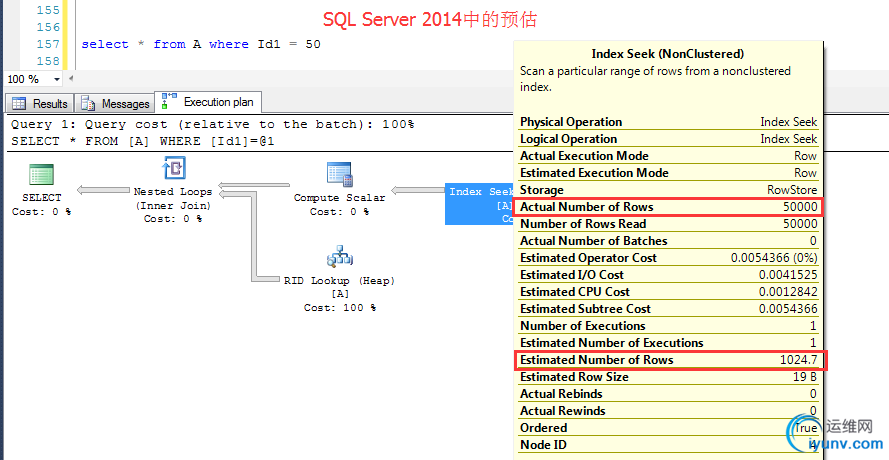Open the Results tab
This screenshot has width=889, height=460.
tap(40, 104)
